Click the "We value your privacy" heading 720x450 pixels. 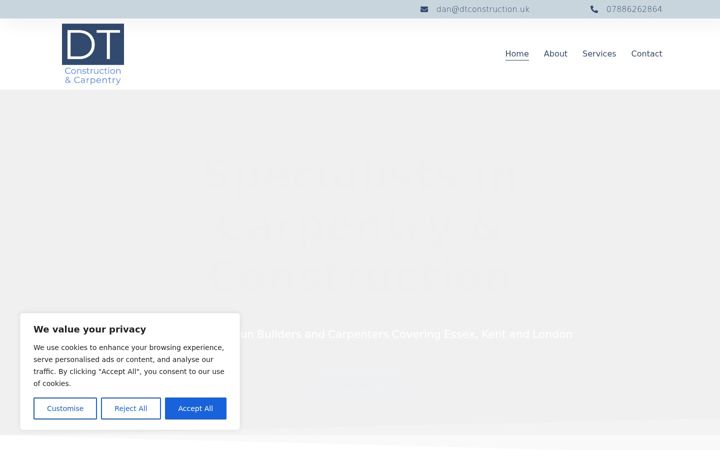(90, 329)
